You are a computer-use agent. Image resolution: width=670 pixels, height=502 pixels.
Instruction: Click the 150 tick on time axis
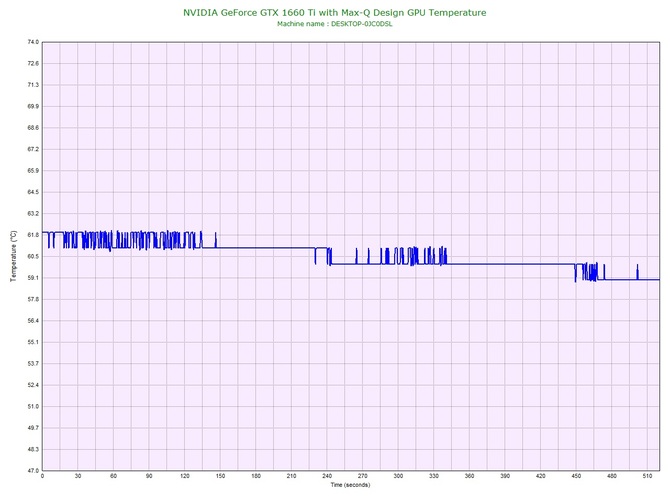pos(220,476)
